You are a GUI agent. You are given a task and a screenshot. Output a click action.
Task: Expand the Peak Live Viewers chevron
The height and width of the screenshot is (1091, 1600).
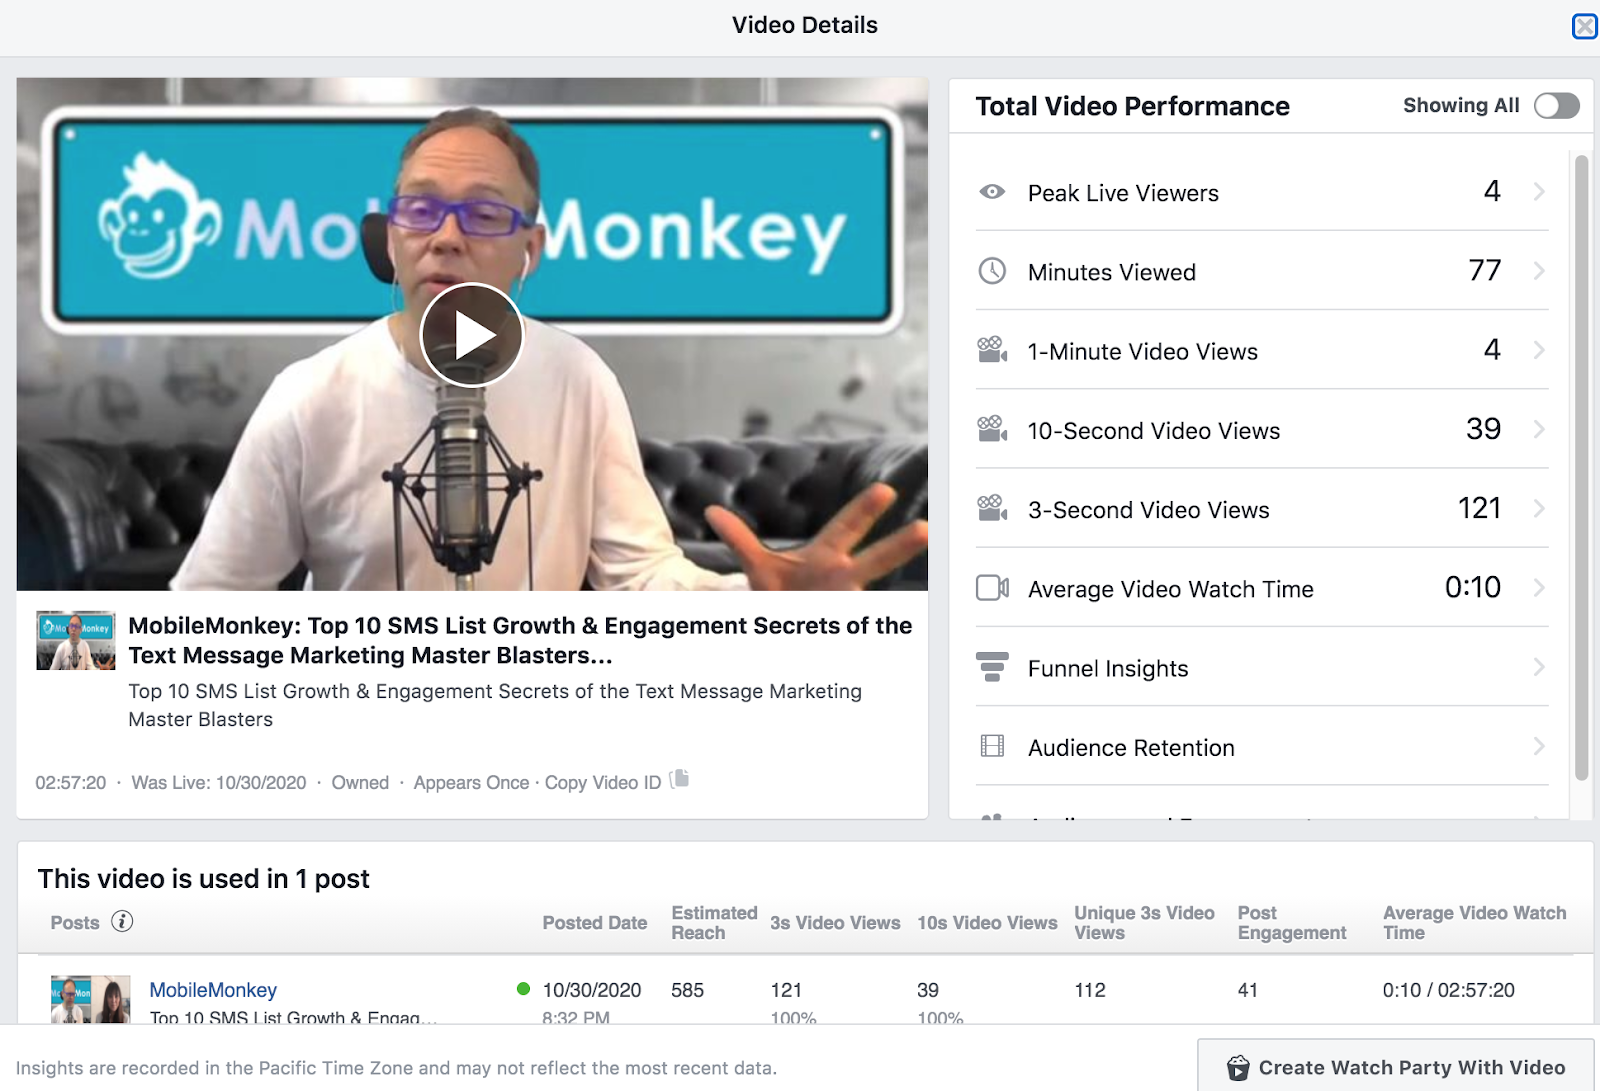pos(1539,192)
